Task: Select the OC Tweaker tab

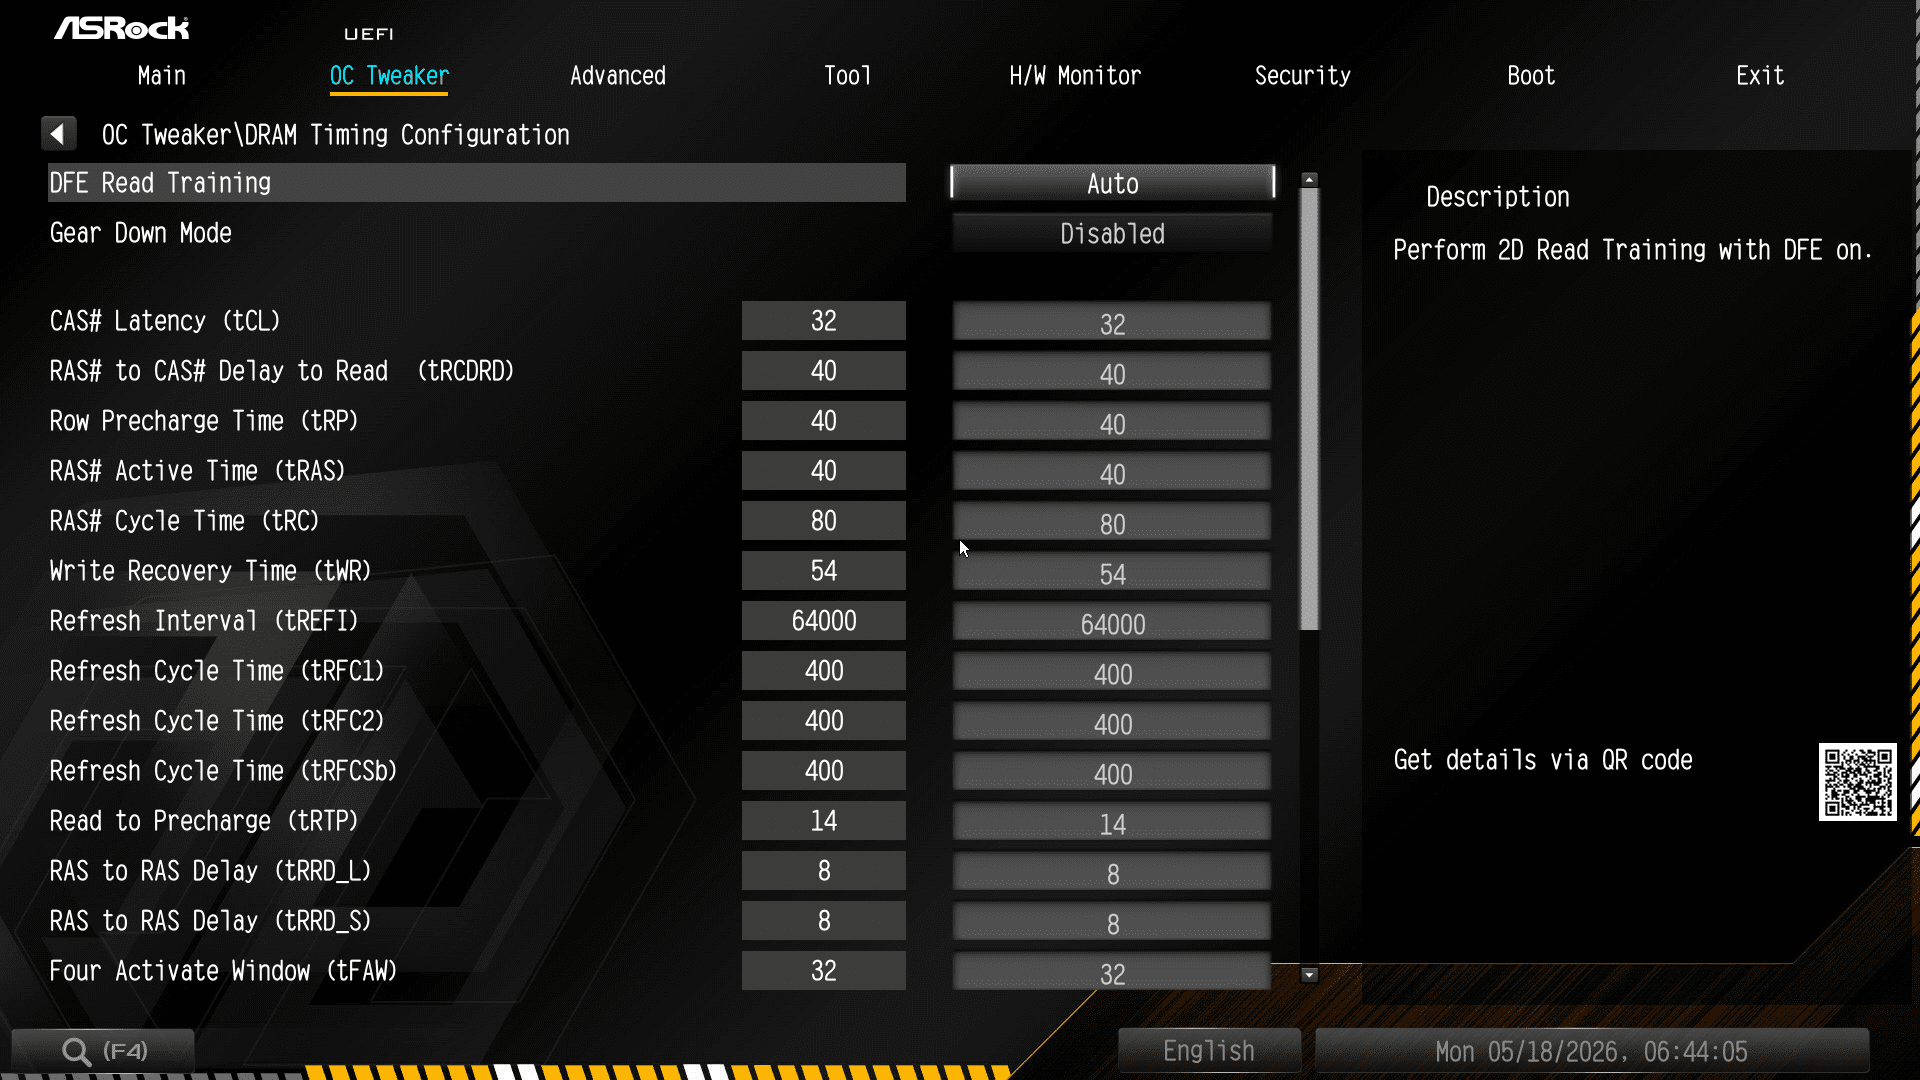Action: click(389, 76)
